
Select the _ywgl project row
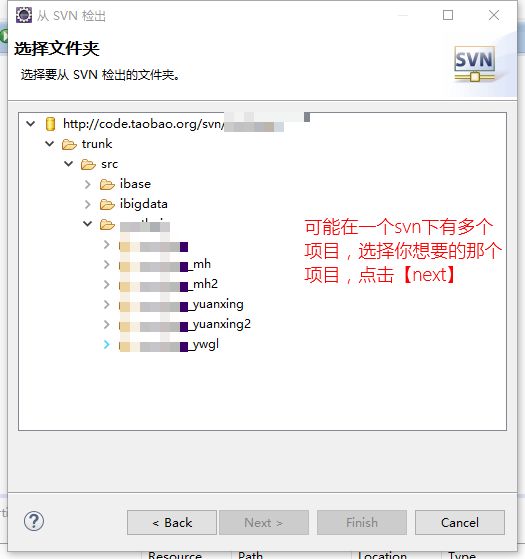pyautogui.click(x=169, y=344)
